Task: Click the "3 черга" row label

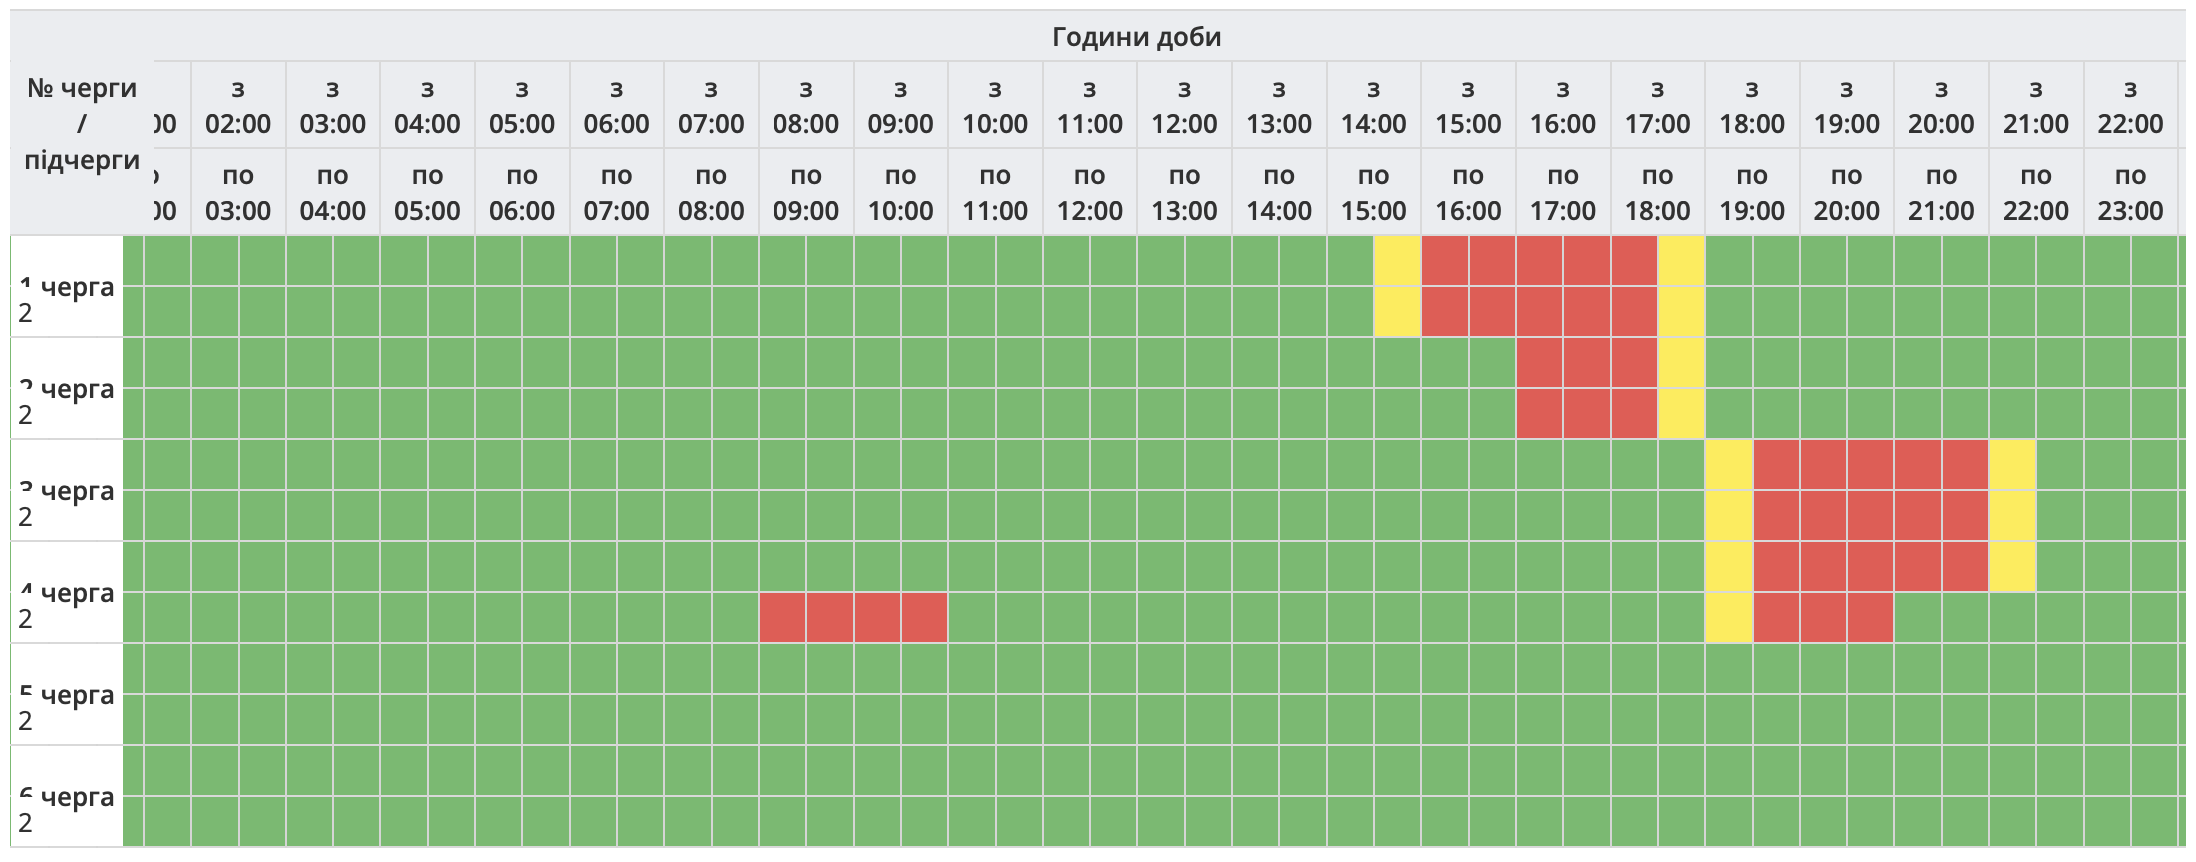Action: tap(68, 491)
